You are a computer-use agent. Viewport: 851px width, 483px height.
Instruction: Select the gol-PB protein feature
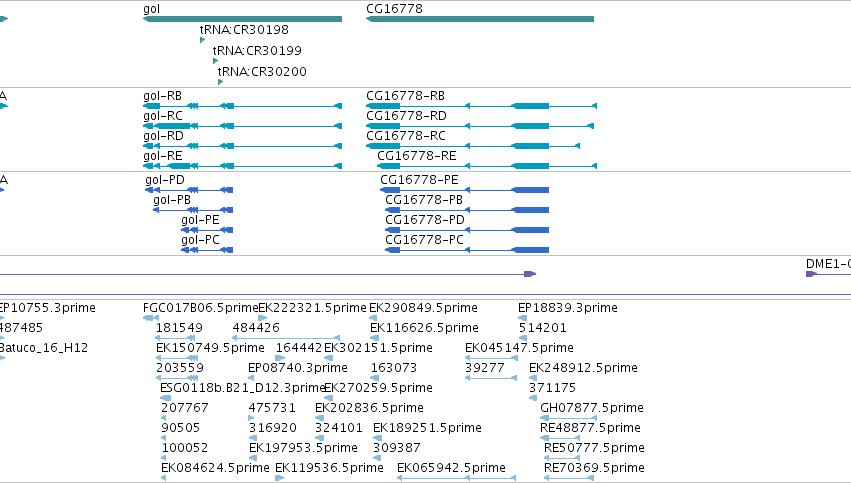pos(193,210)
